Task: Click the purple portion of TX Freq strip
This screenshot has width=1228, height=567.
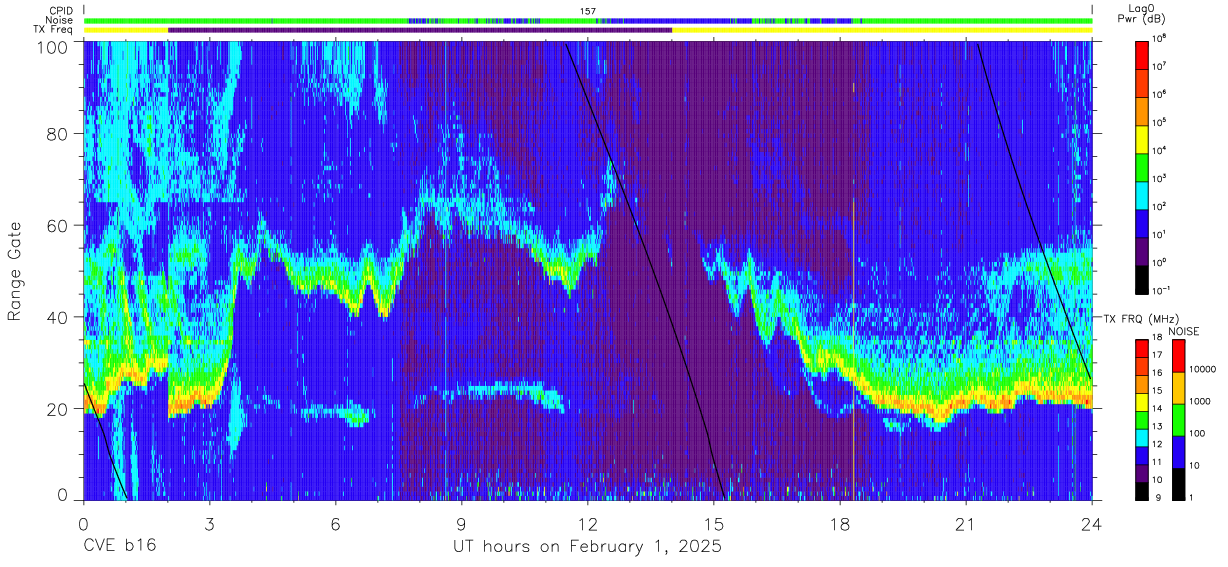Action: pyautogui.click(x=420, y=30)
